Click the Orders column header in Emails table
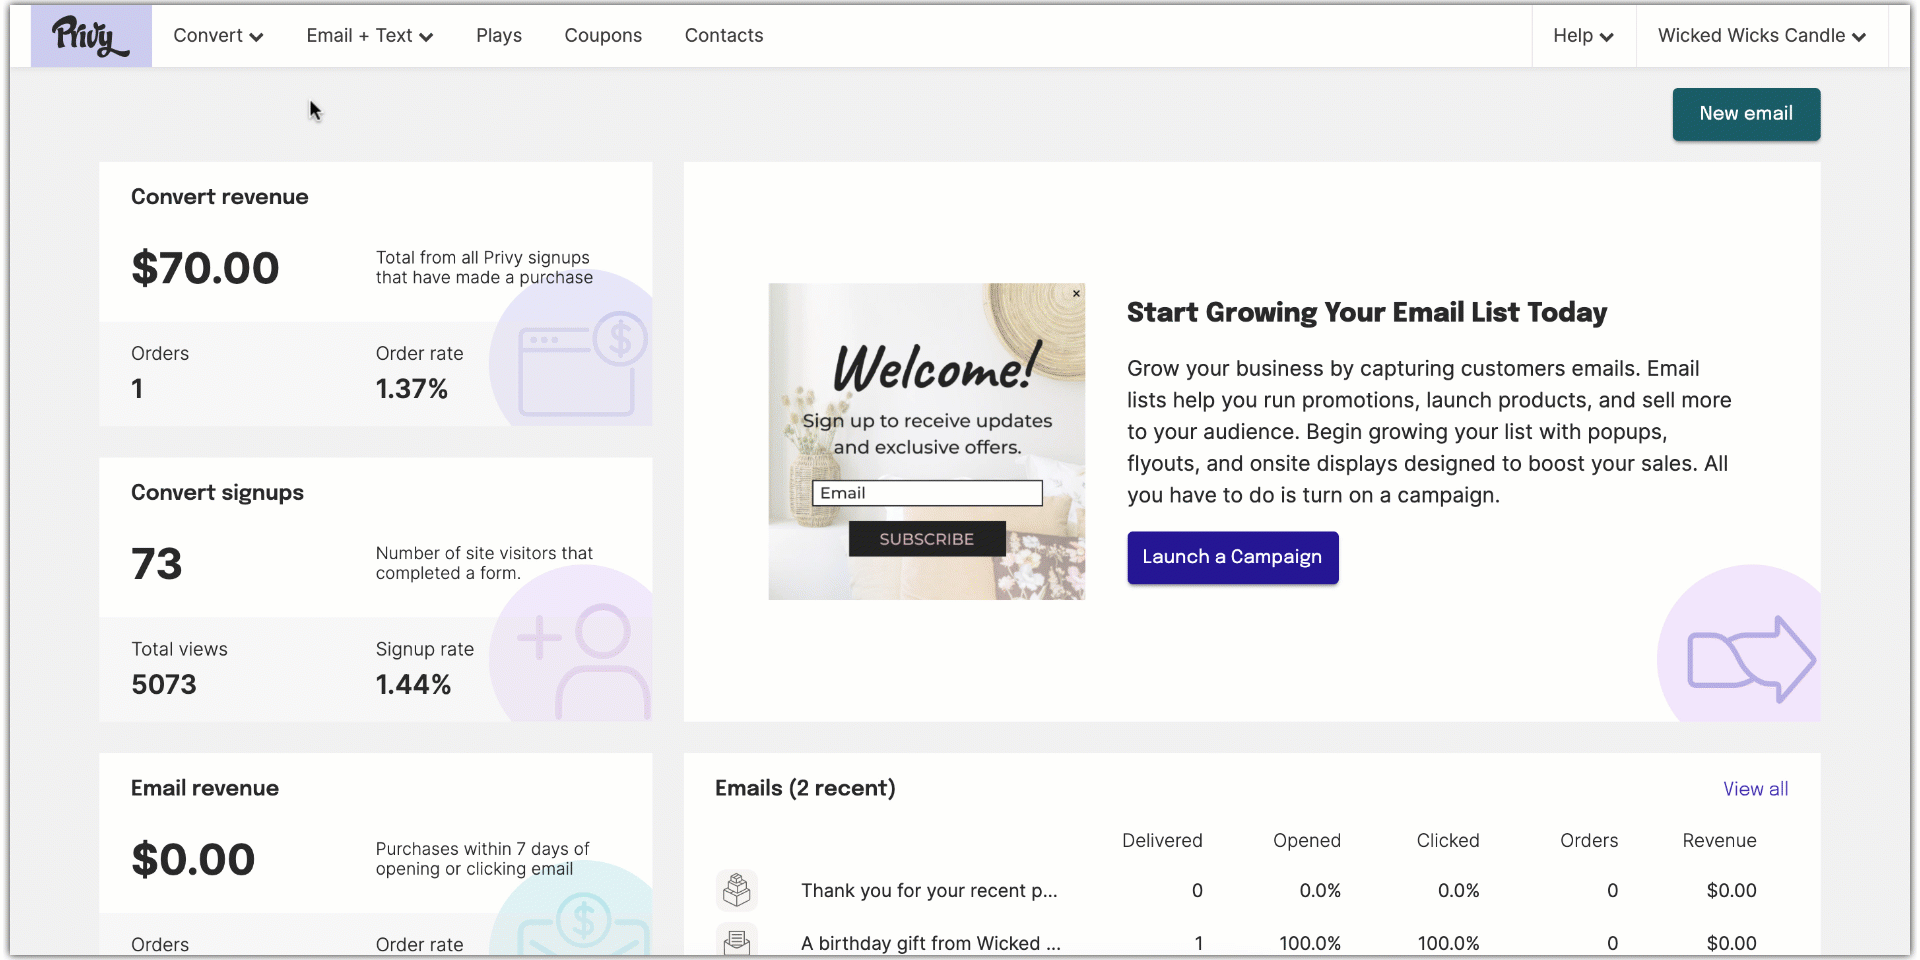The height and width of the screenshot is (960, 1920). [1589, 841]
